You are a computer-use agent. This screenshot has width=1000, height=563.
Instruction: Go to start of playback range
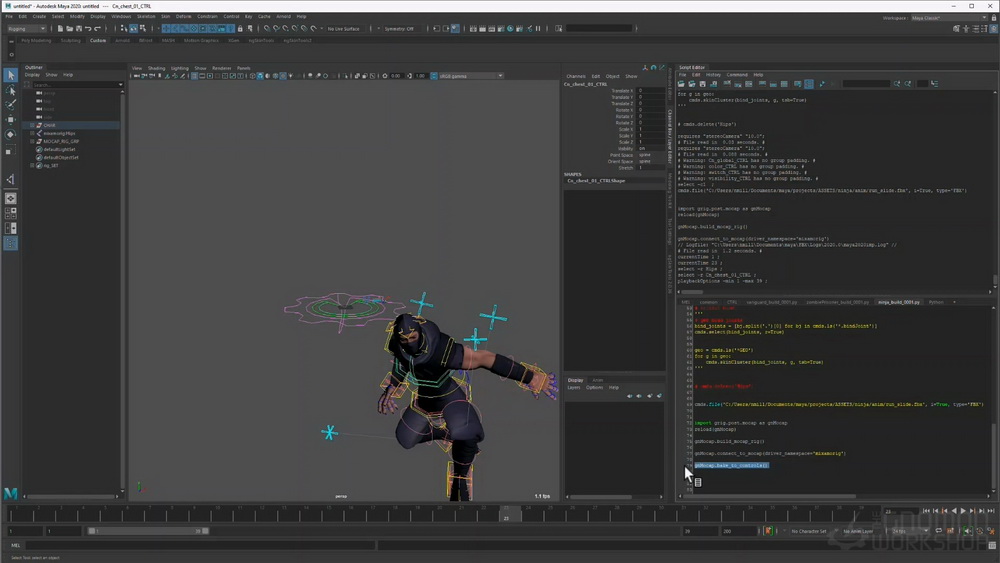point(926,511)
